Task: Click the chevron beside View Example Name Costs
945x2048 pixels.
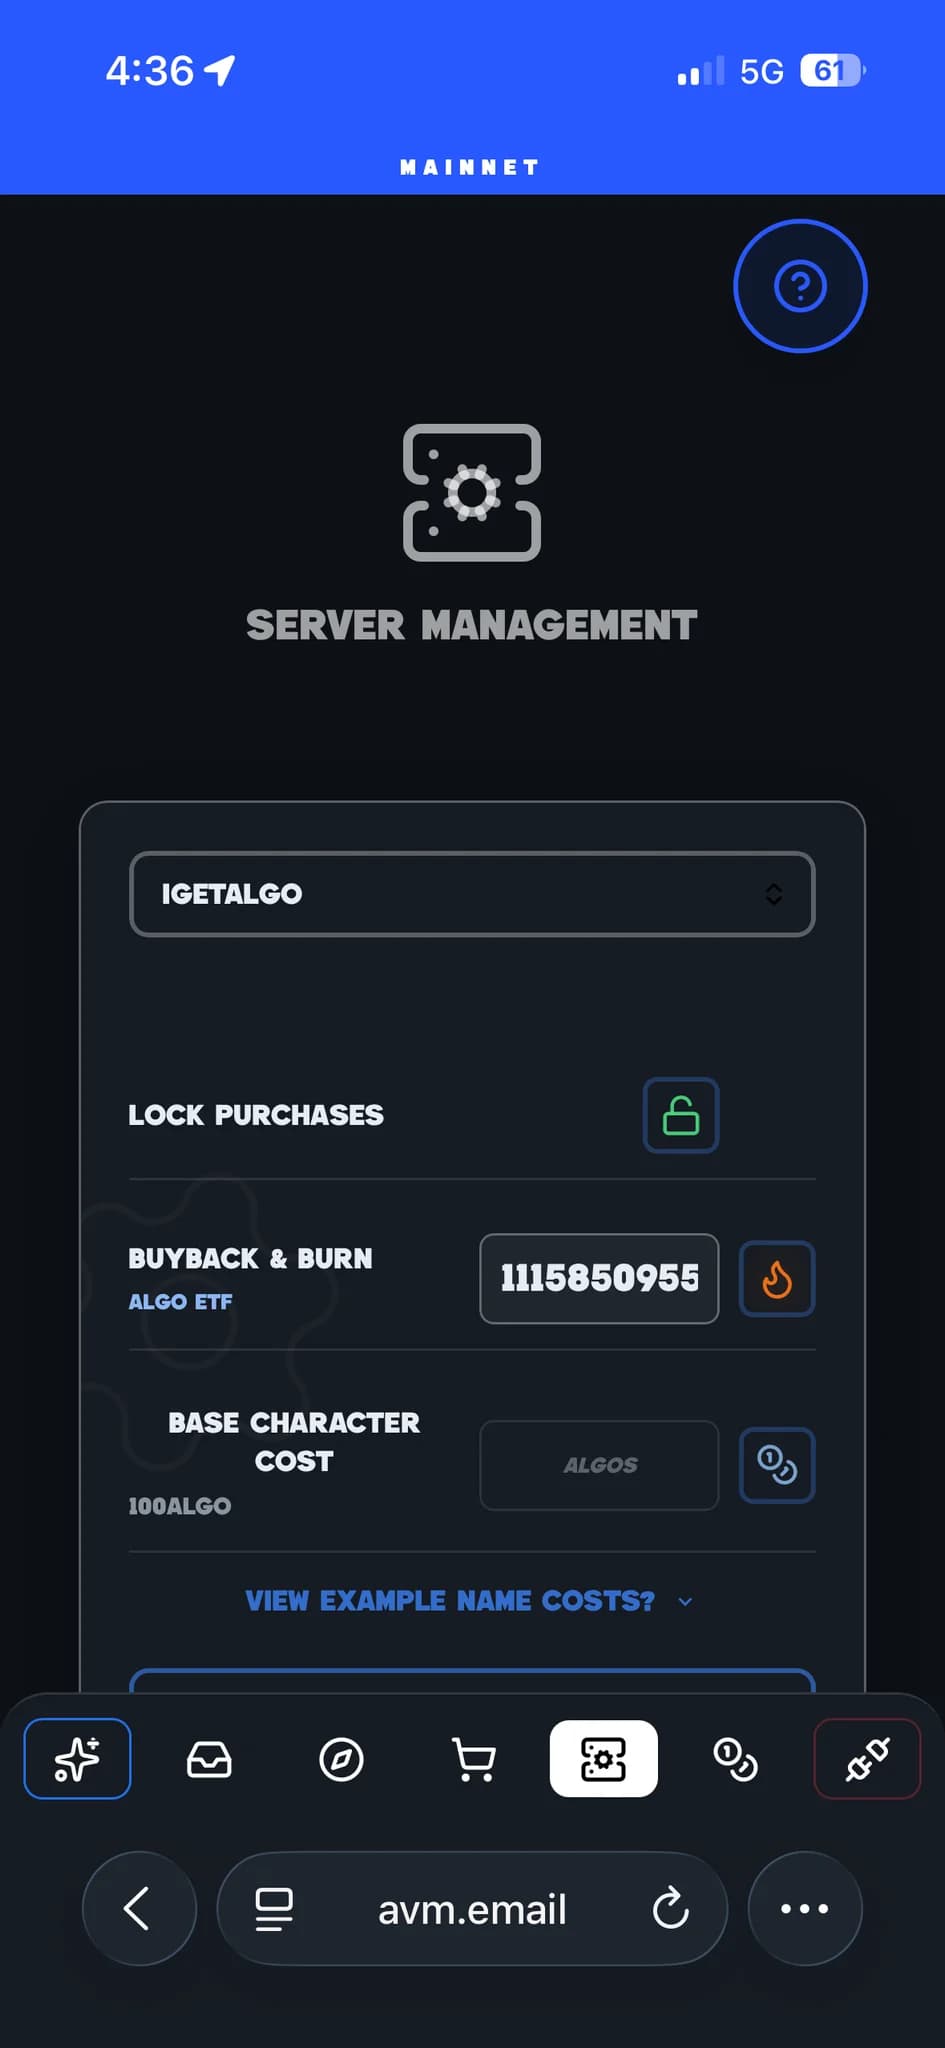Action: pos(686,1601)
